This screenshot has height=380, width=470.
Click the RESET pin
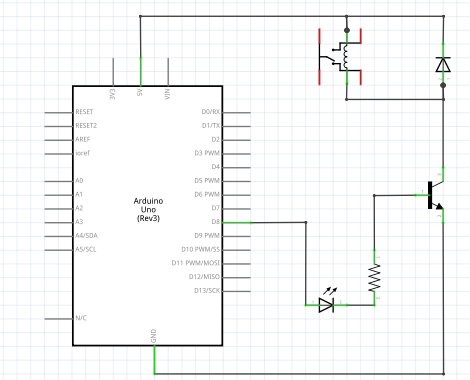pos(59,112)
